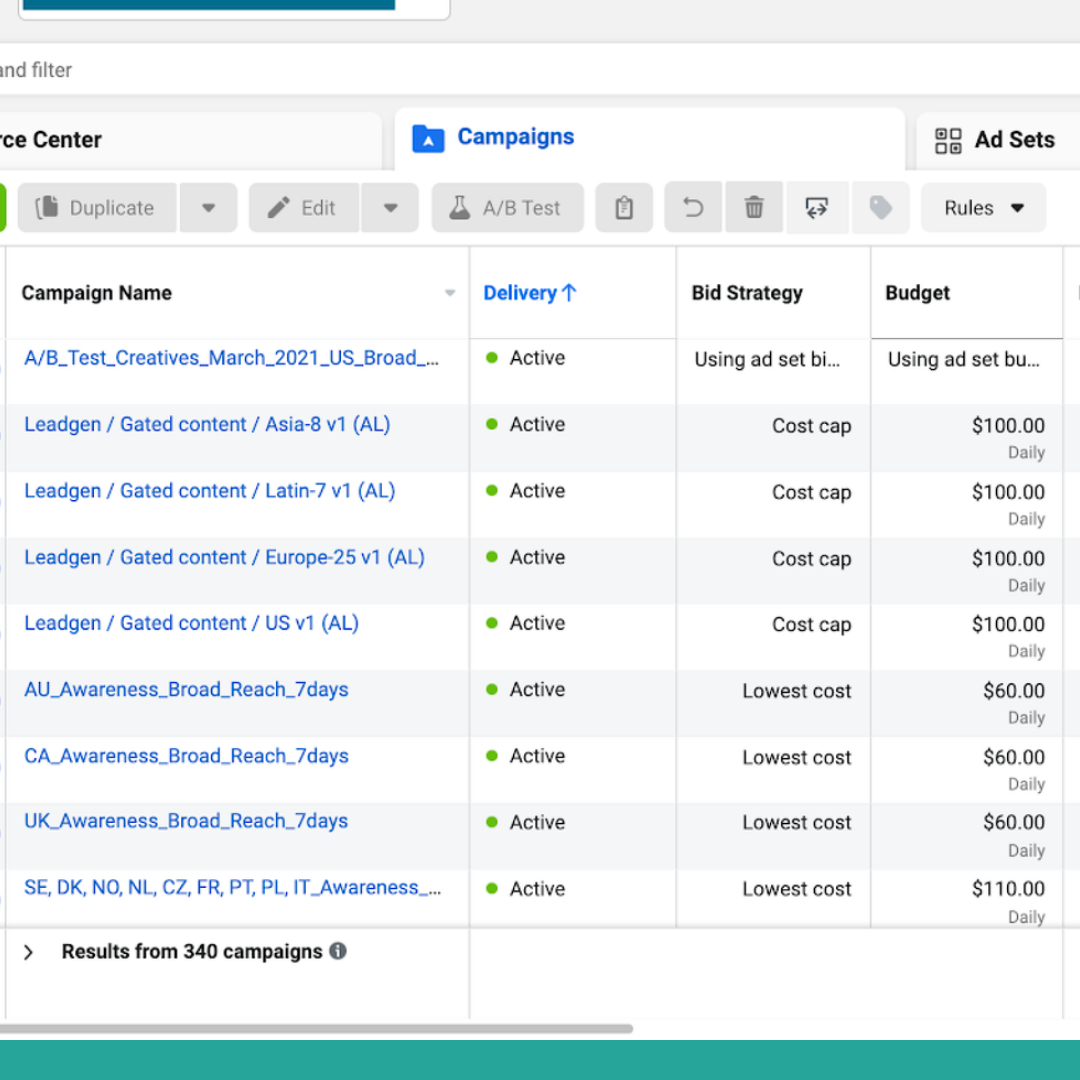Click $60.00 budget of AU_Awareness campaign
Screen dimensions: 1080x1080
(1013, 691)
